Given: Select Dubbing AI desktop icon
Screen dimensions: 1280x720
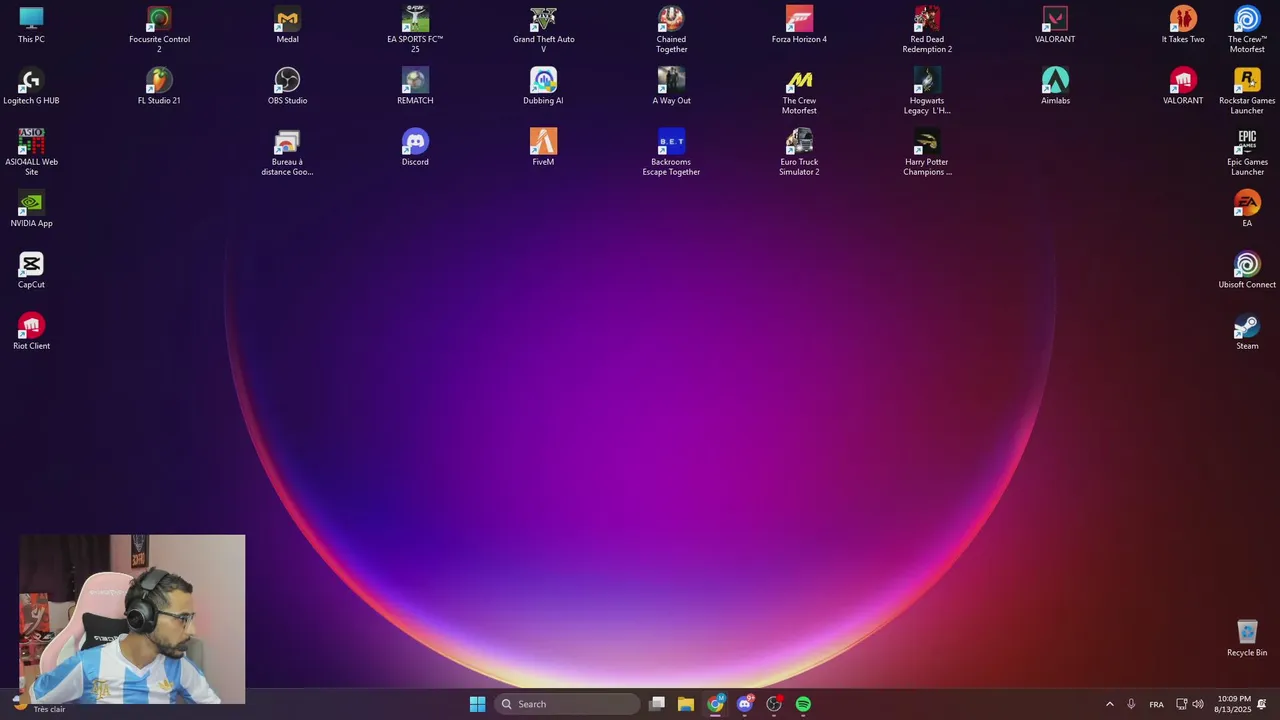Looking at the screenshot, I should [543, 86].
